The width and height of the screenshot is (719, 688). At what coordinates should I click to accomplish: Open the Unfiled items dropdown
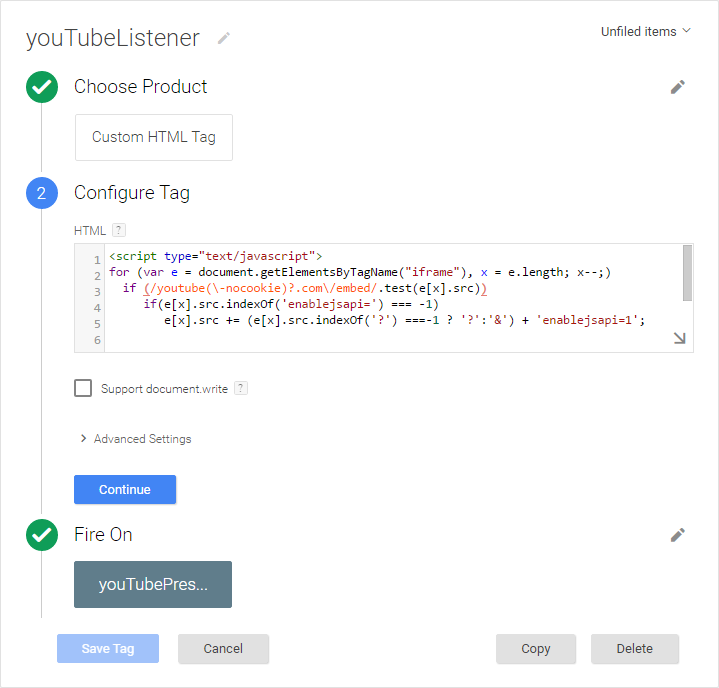645,32
